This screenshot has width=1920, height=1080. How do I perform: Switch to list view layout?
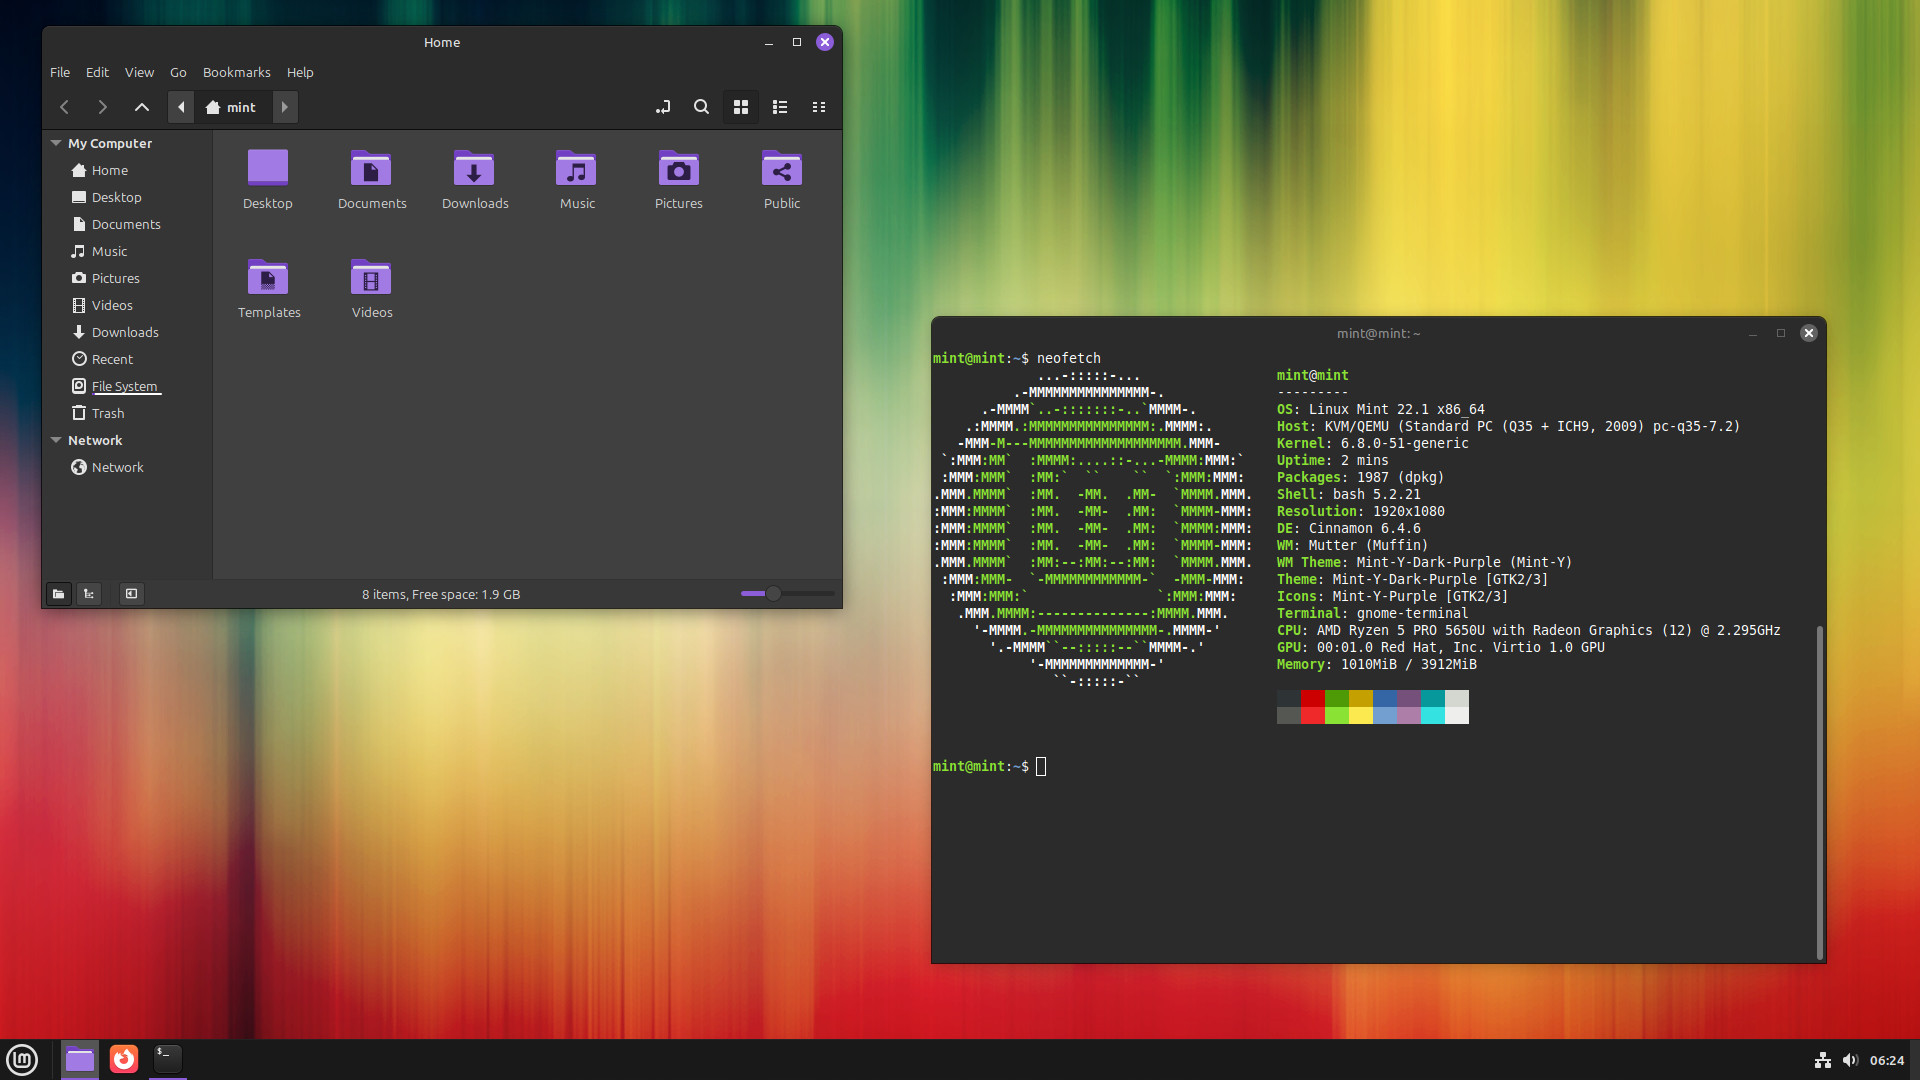[x=780, y=107]
